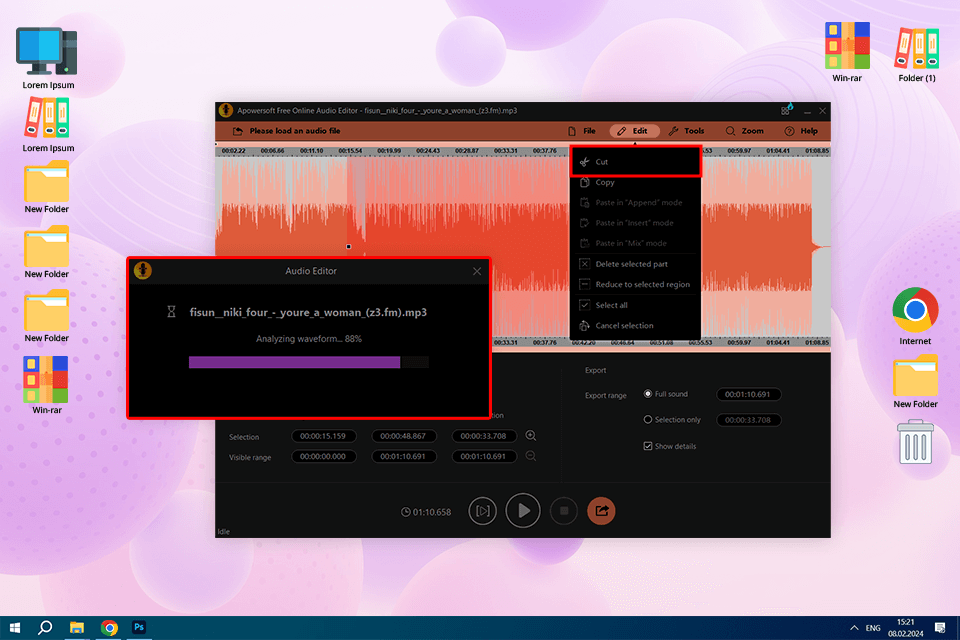The image size is (960, 640).
Task: Click the ENG language indicator
Action: pyautogui.click(x=873, y=628)
